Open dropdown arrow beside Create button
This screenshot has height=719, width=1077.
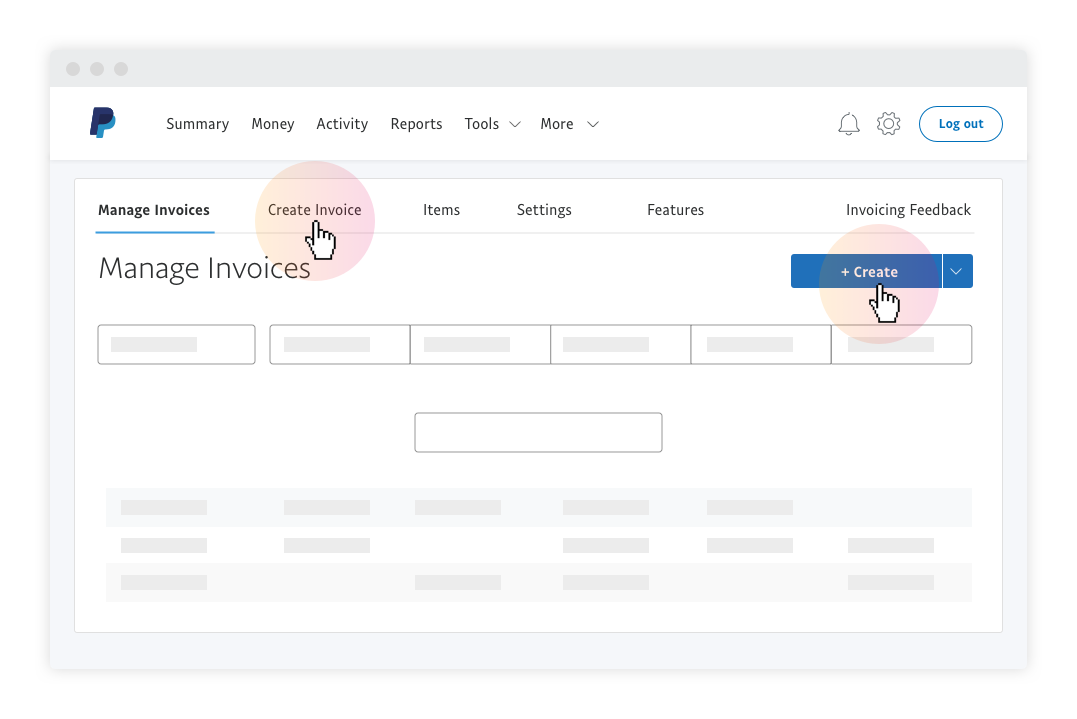tap(957, 271)
